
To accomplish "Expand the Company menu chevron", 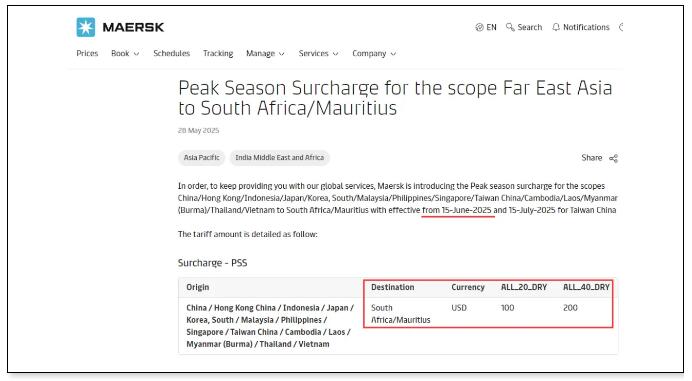I will [393, 54].
